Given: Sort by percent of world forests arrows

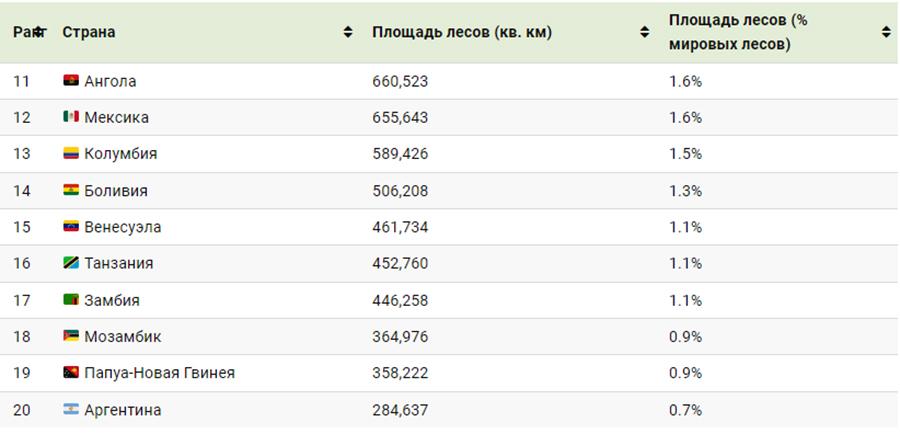Looking at the screenshot, I should tap(886, 32).
